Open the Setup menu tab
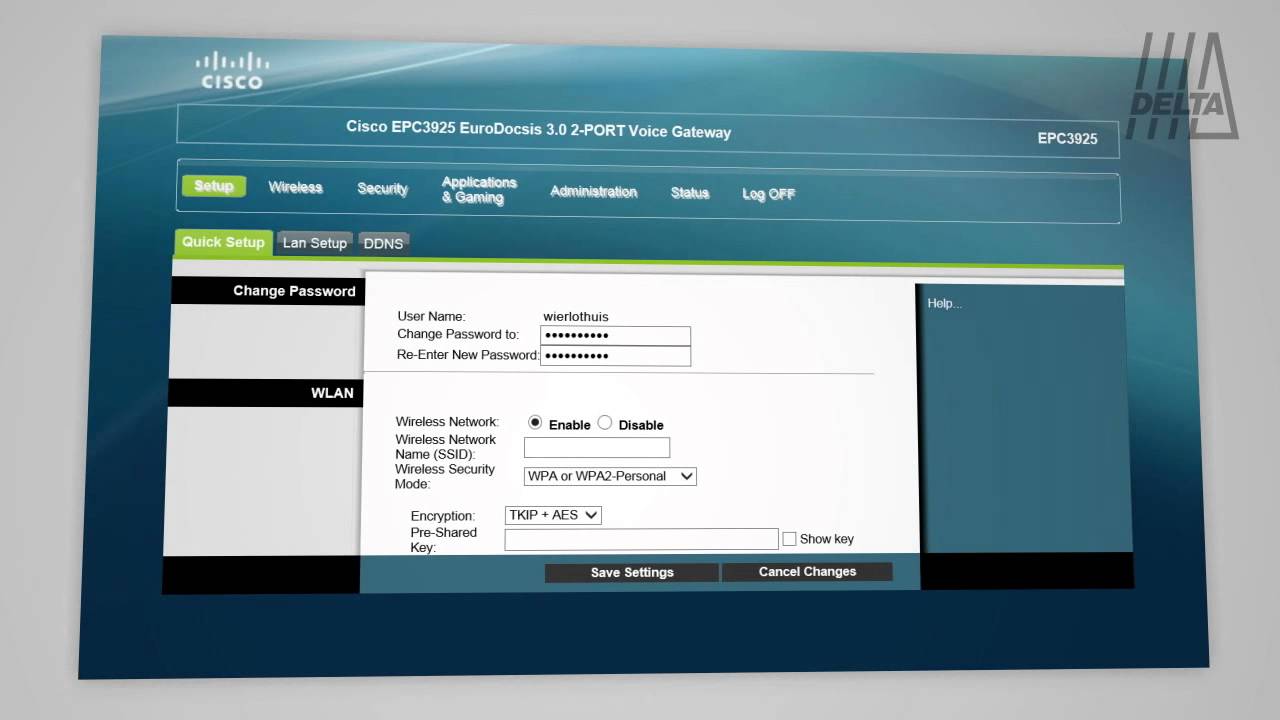This screenshot has height=720, width=1280. (213, 186)
